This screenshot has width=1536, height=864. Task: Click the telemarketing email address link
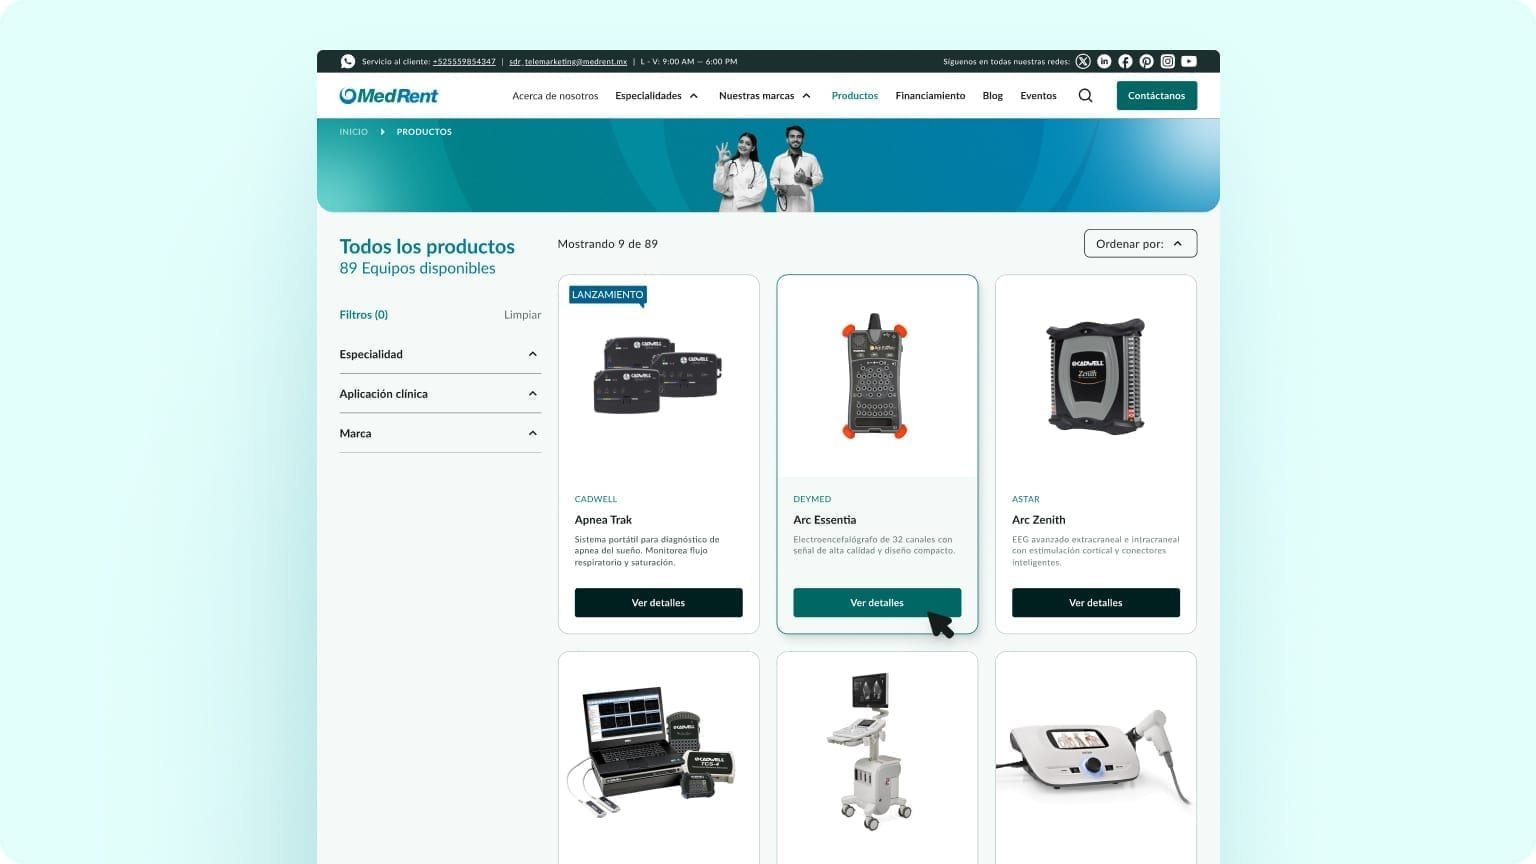point(568,61)
